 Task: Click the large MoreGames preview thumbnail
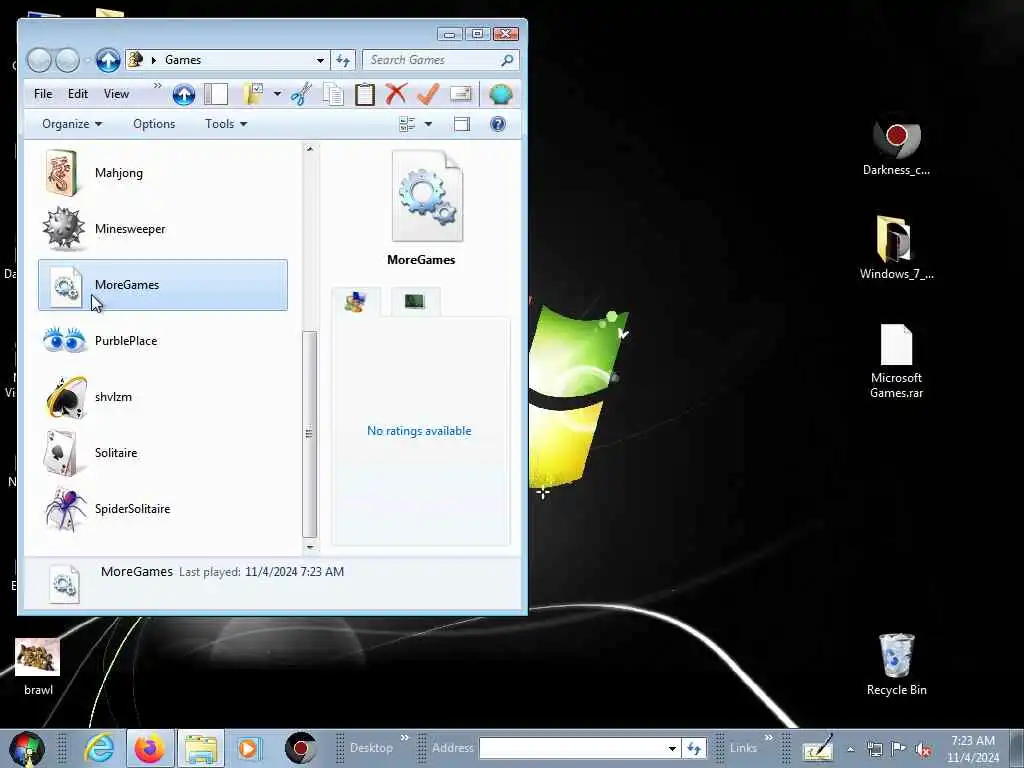pyautogui.click(x=427, y=196)
